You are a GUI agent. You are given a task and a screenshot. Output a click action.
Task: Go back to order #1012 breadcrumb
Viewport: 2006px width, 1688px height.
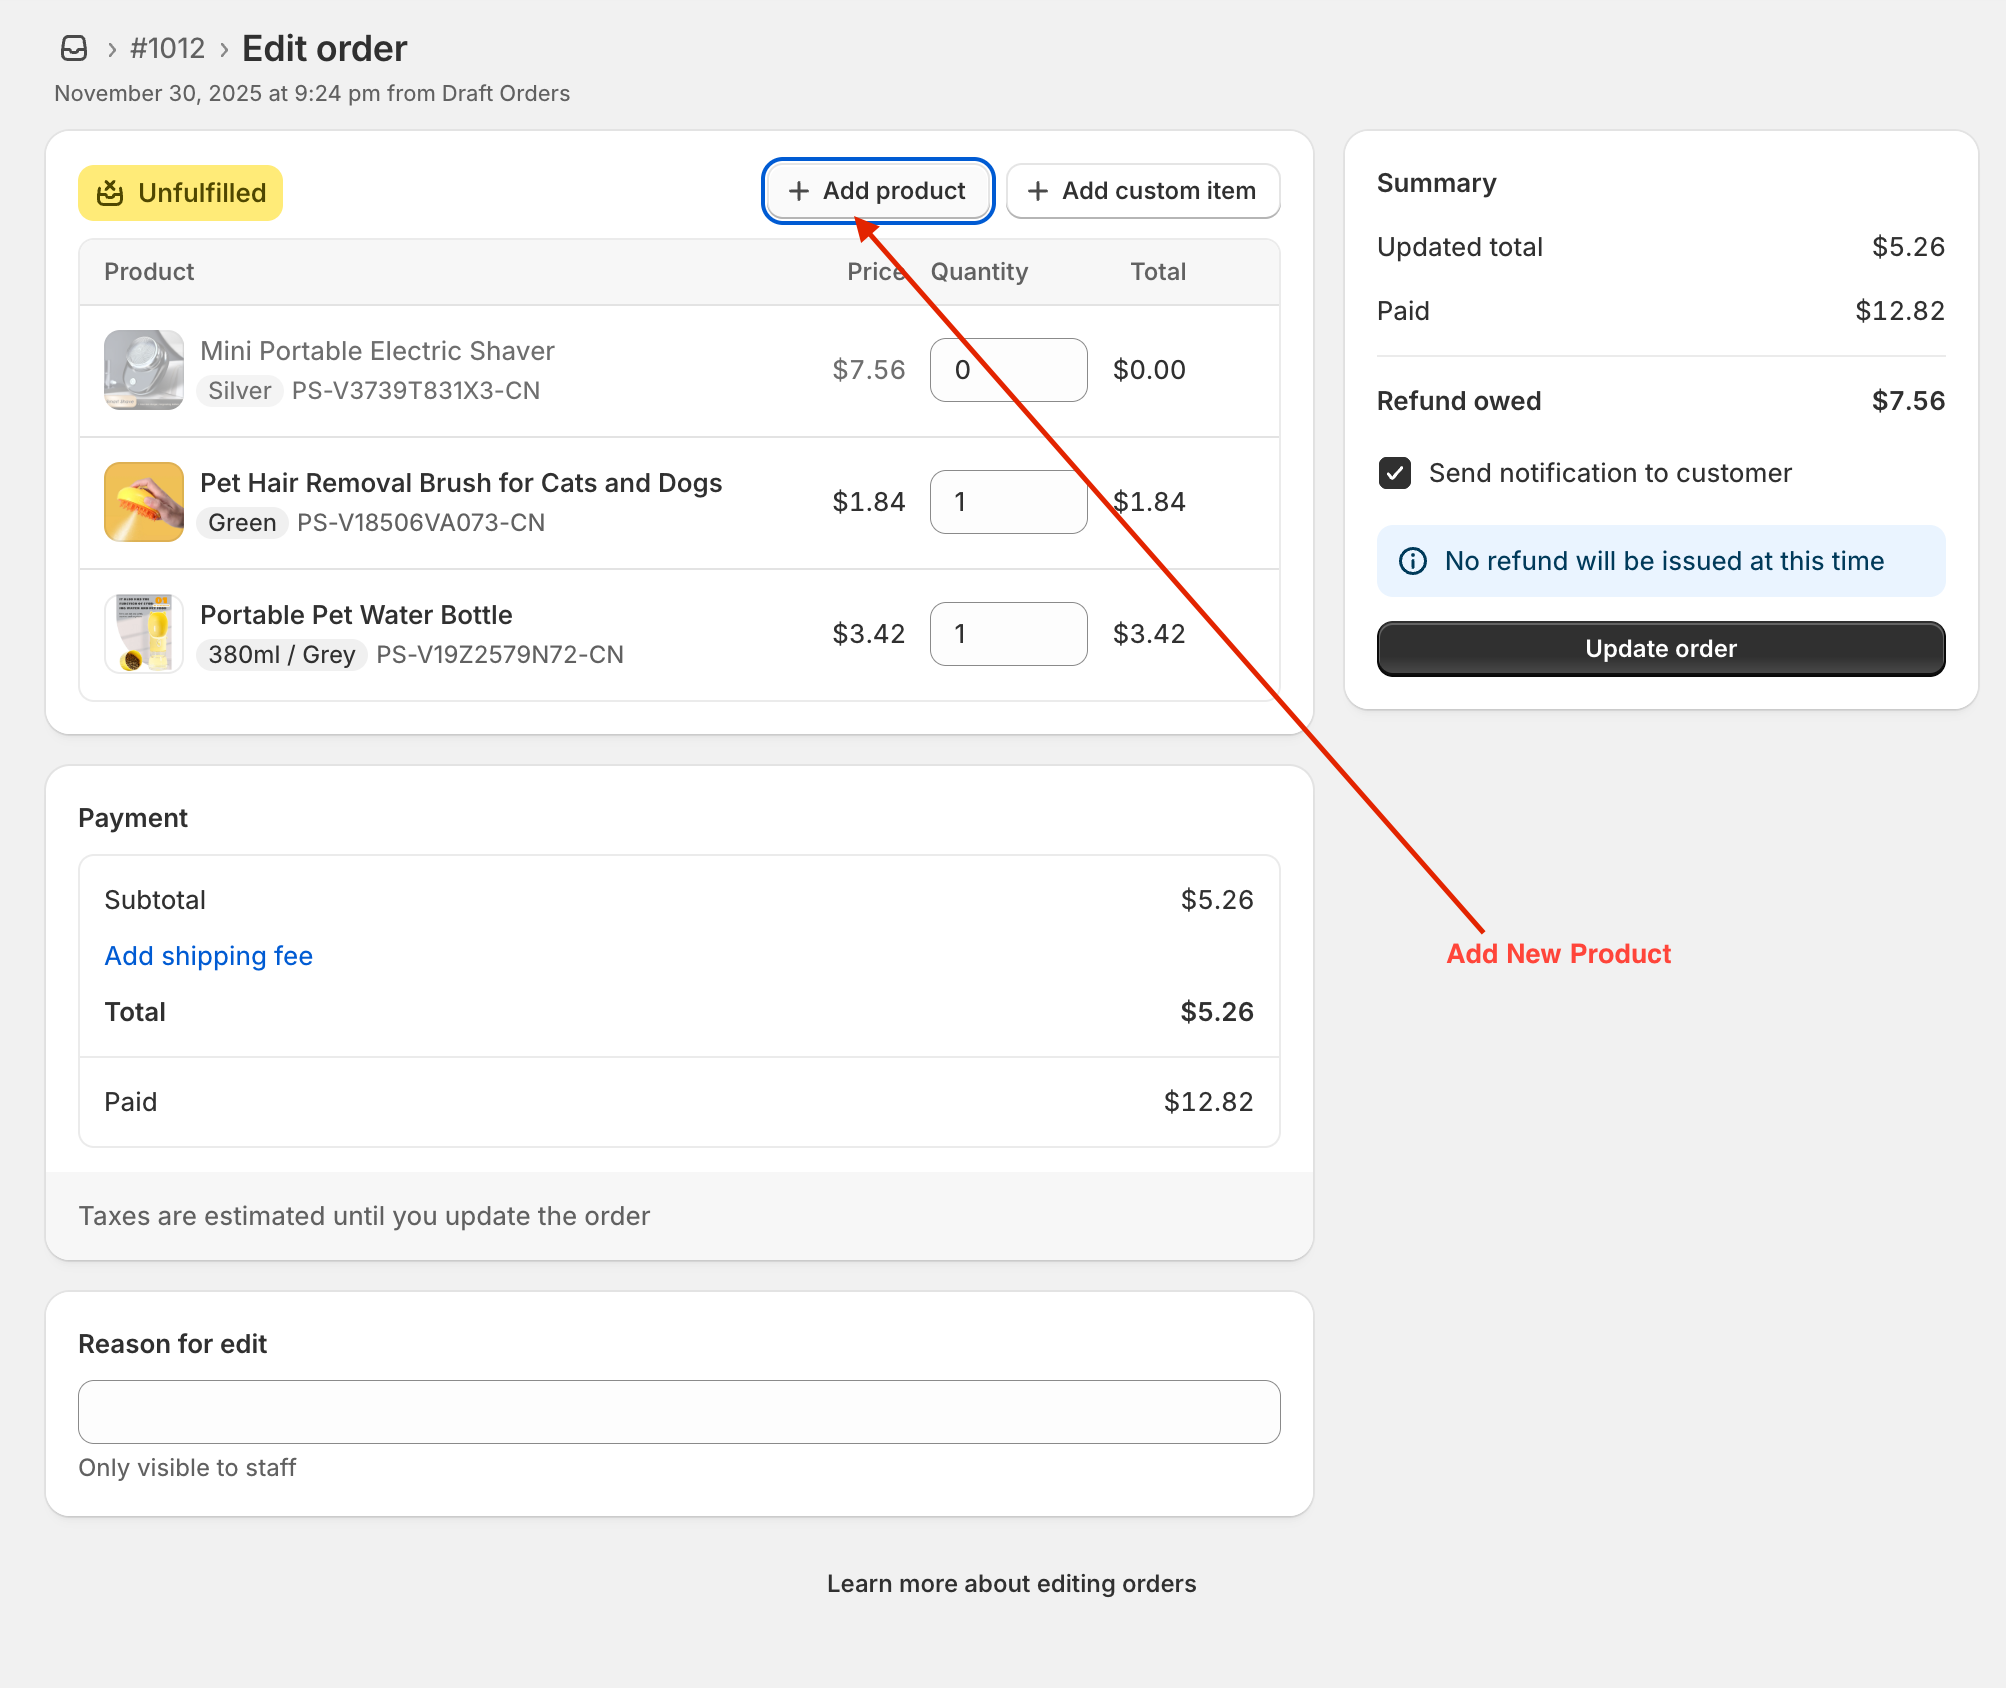pyautogui.click(x=167, y=48)
